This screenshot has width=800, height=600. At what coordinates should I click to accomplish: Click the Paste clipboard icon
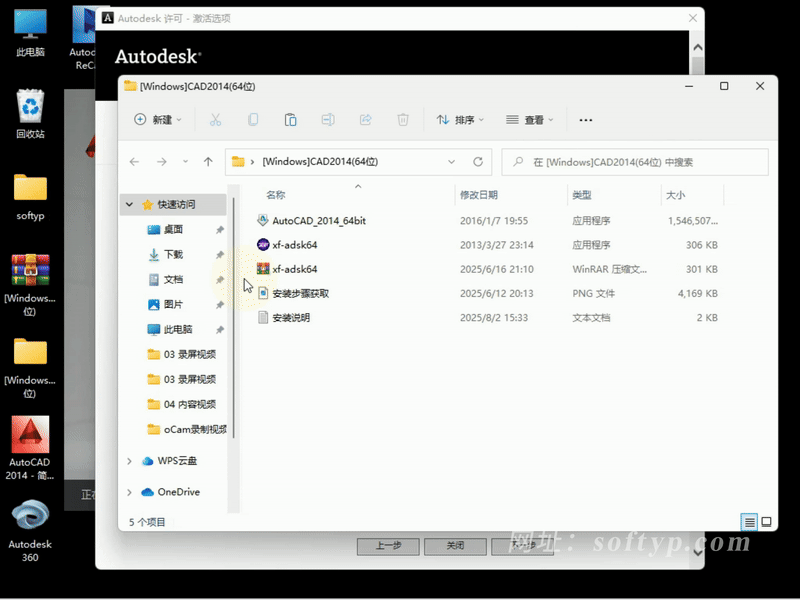click(290, 120)
